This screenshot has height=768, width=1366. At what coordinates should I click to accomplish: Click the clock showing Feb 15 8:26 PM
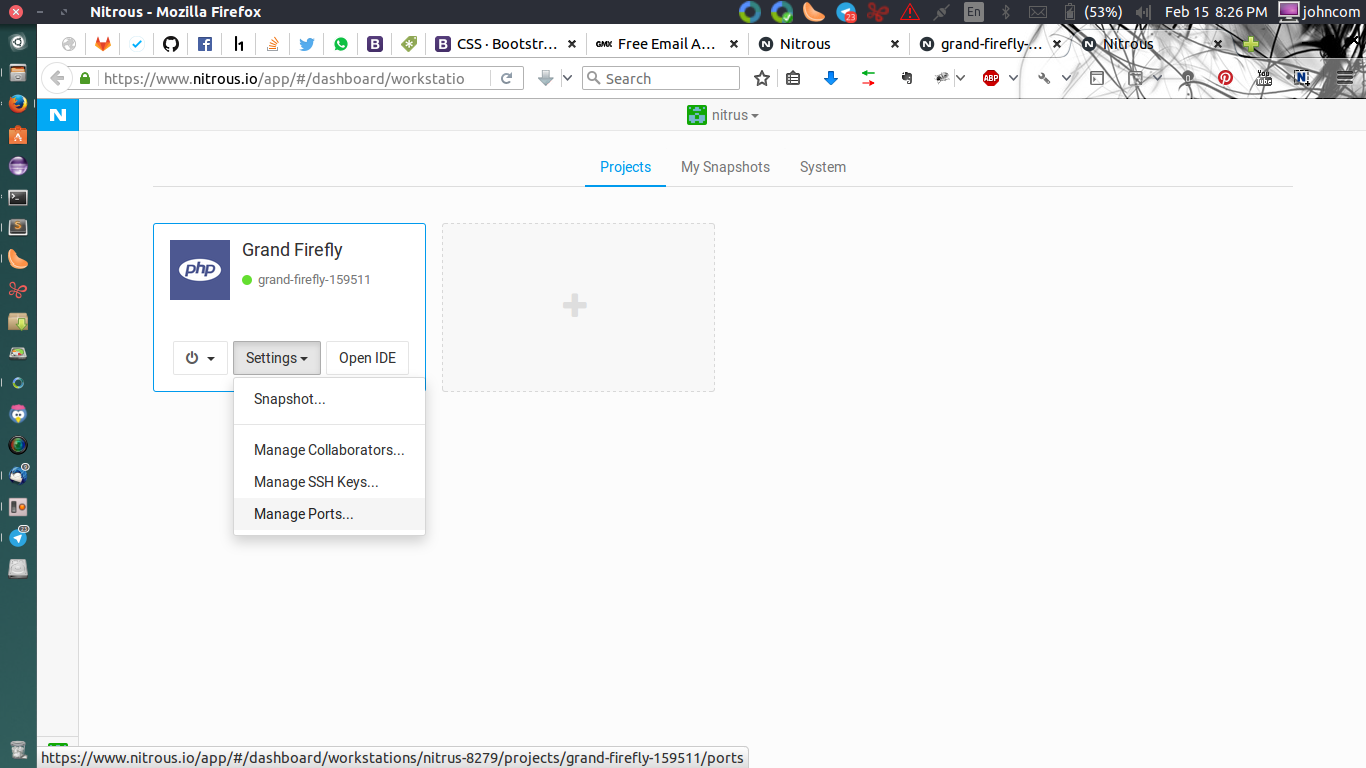(1216, 12)
